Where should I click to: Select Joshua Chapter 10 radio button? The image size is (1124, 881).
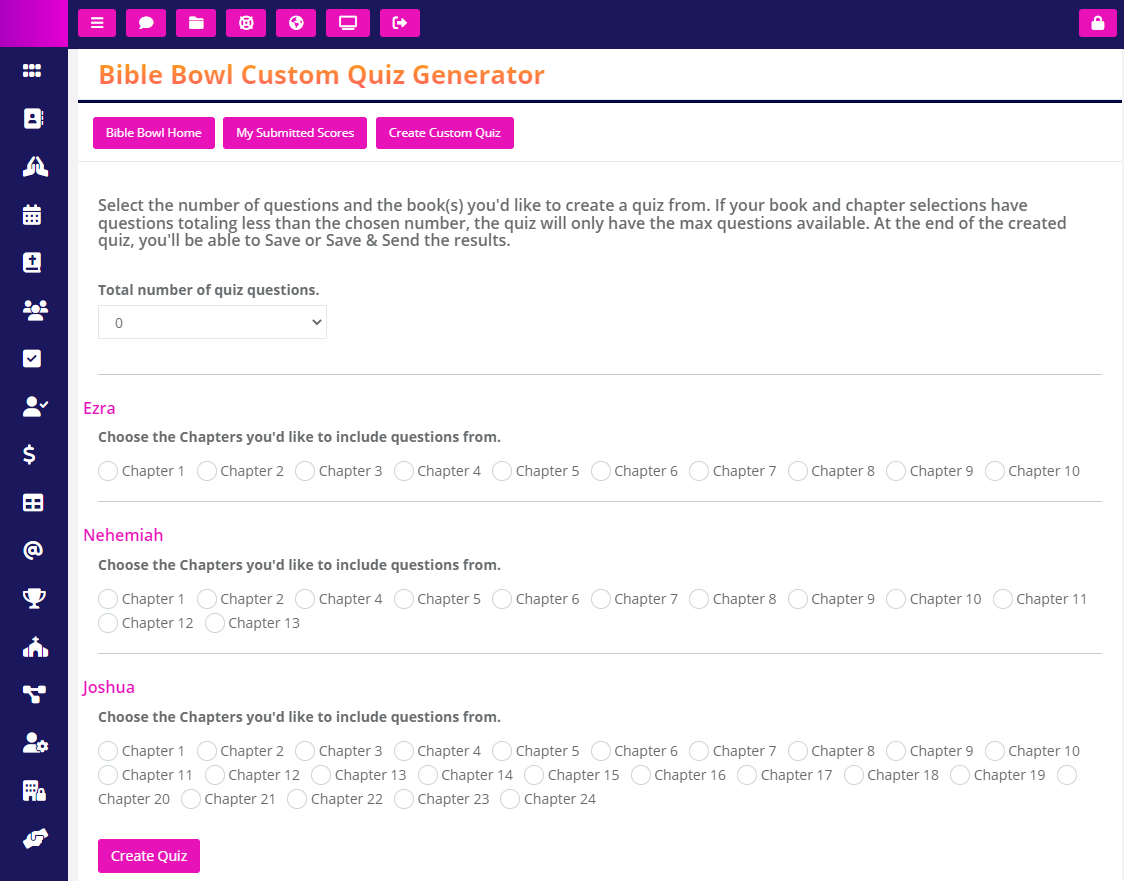click(x=994, y=751)
